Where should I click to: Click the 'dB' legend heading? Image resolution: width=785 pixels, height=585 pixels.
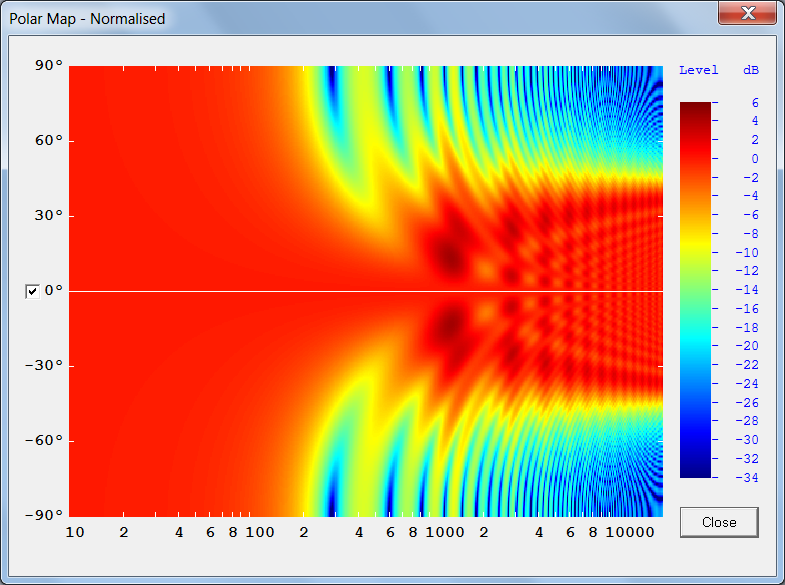point(751,71)
